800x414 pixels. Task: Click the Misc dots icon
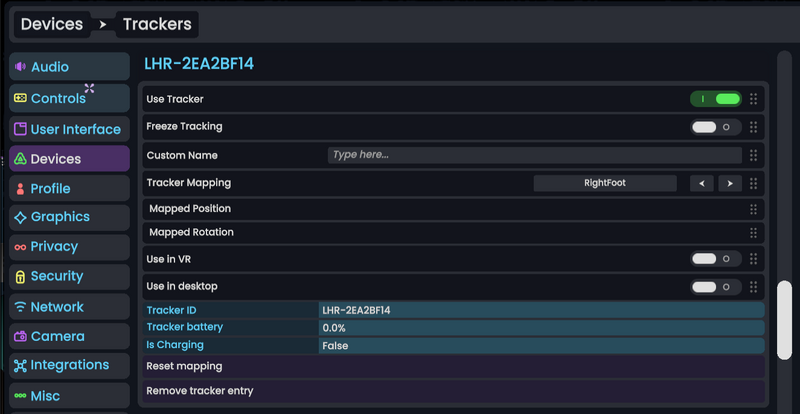point(20,396)
